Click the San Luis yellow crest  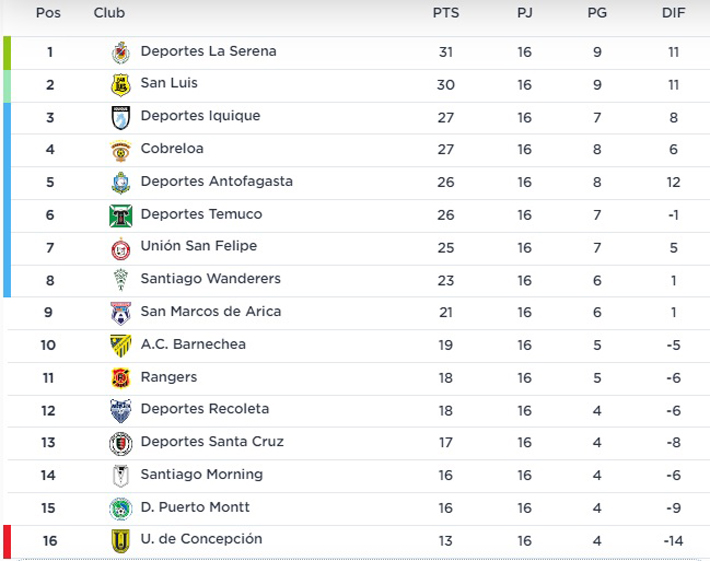[120, 85]
